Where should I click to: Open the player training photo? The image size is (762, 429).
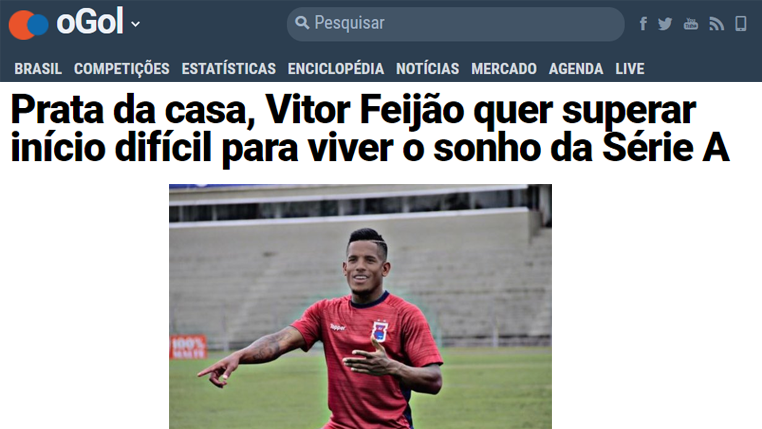360,306
